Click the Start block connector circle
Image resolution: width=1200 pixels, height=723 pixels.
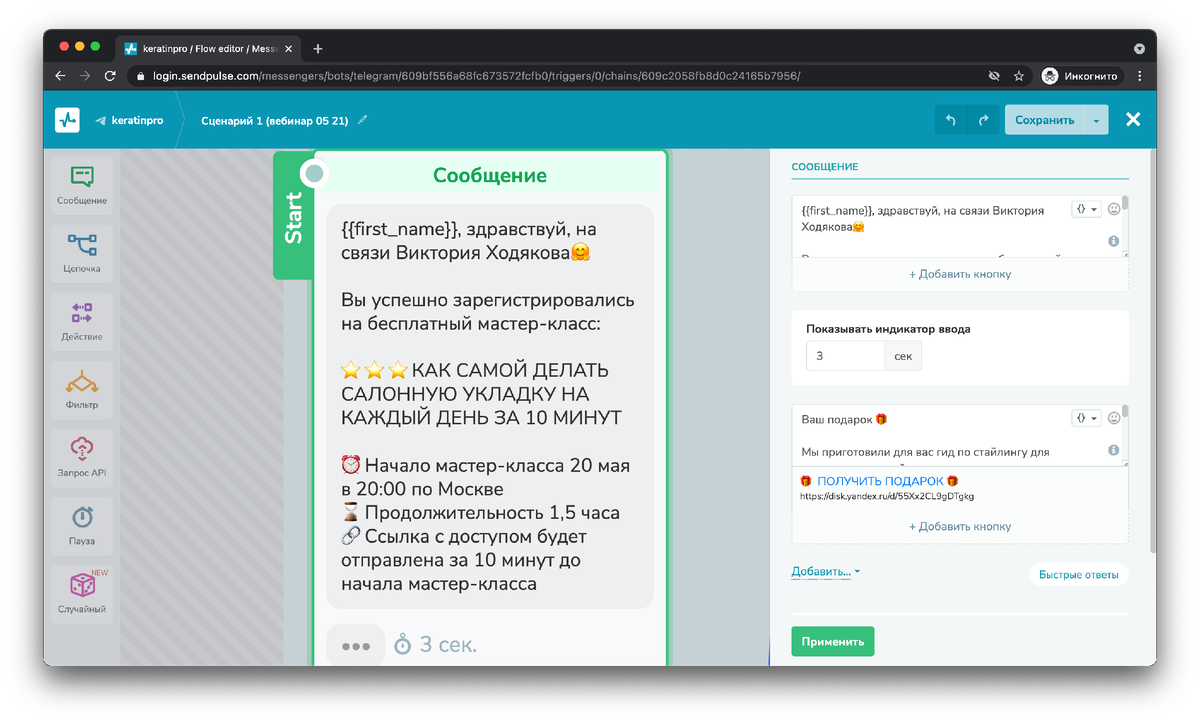pyautogui.click(x=314, y=175)
